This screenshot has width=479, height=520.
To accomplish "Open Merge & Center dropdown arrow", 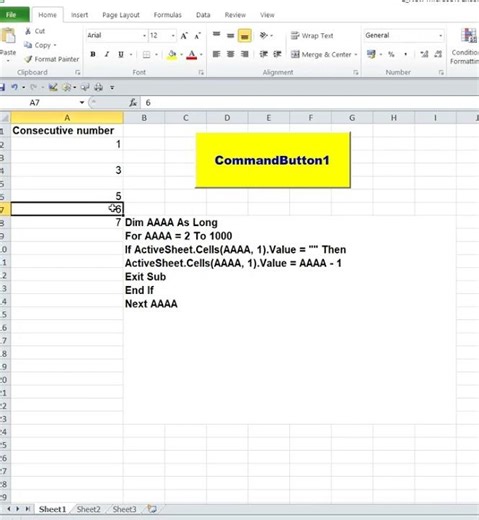I will point(356,55).
